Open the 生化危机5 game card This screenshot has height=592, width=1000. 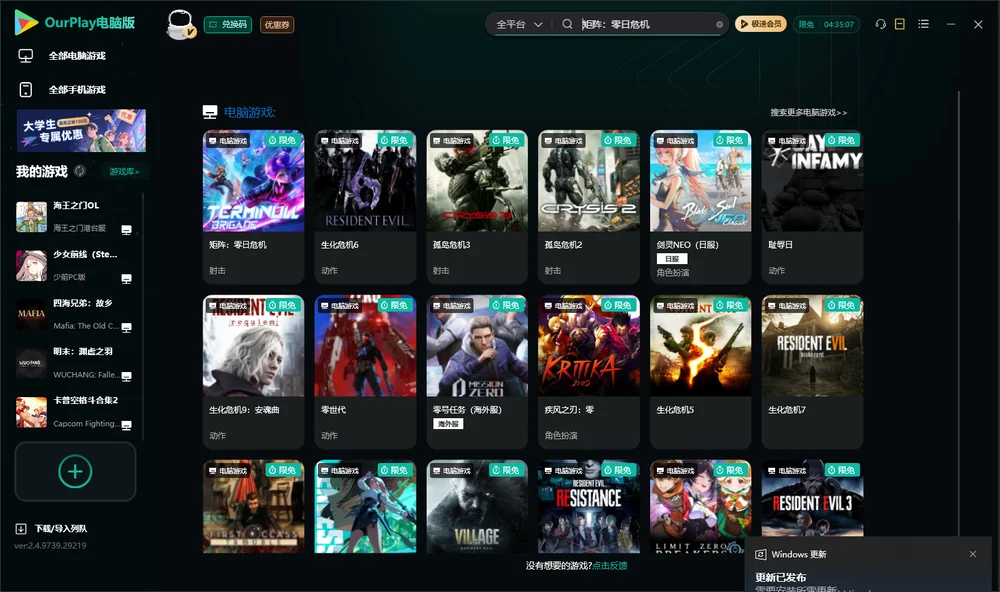pyautogui.click(x=700, y=372)
